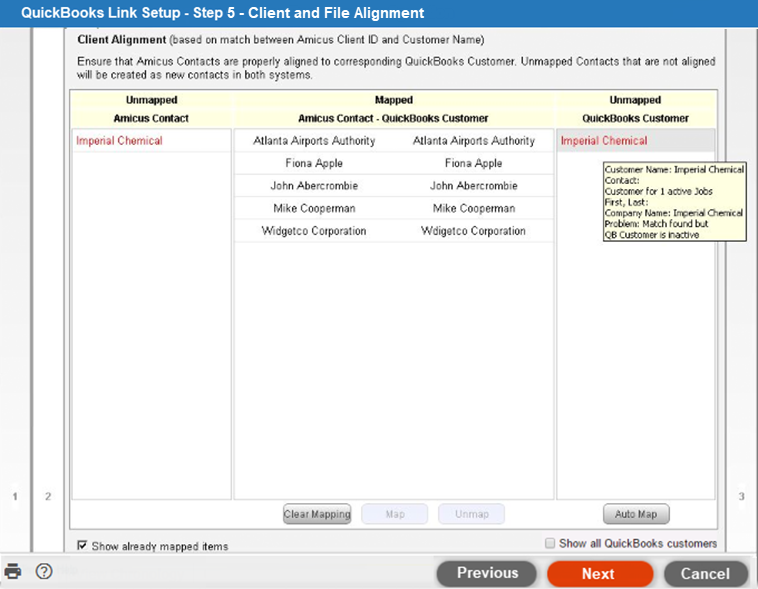Click the Map button

pyautogui.click(x=395, y=514)
